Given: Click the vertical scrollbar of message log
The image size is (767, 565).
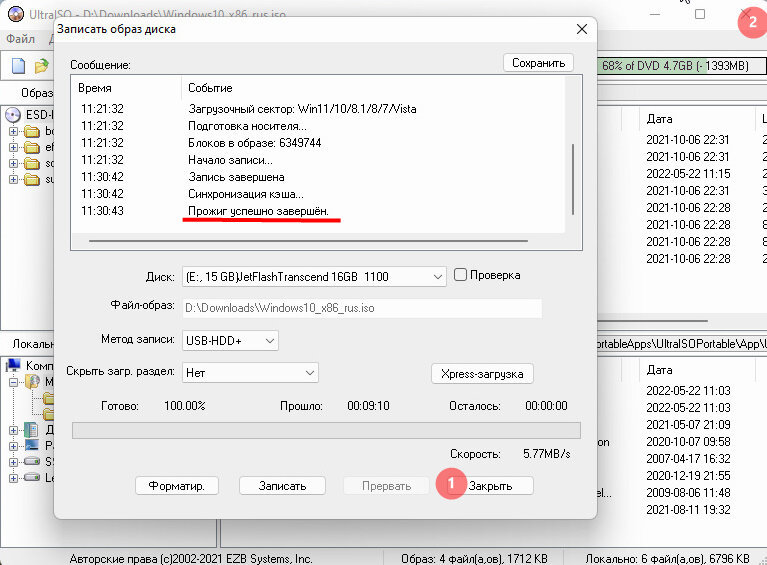Looking at the screenshot, I should coord(573,179).
